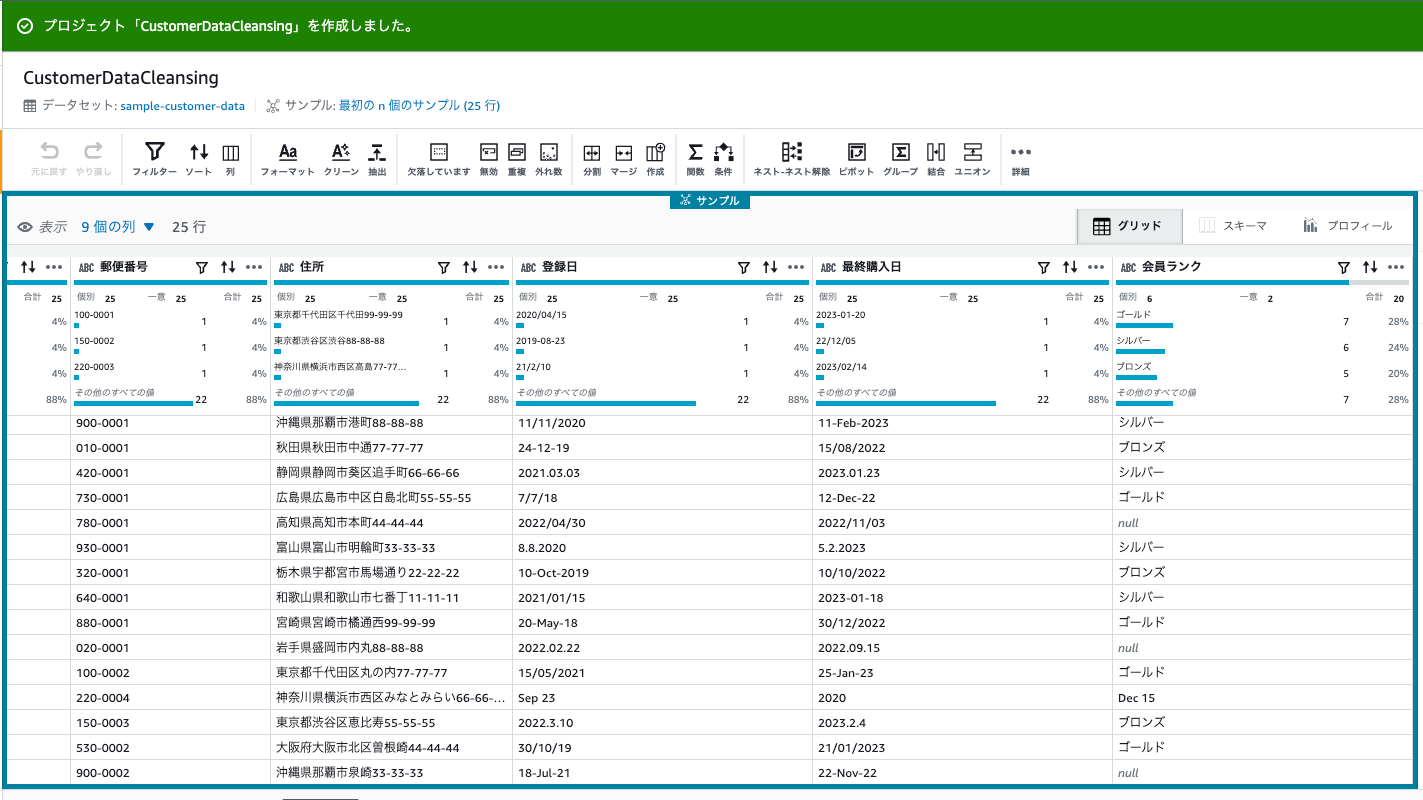Sort the 登録日 column
The image size is (1423, 800).
770,267
